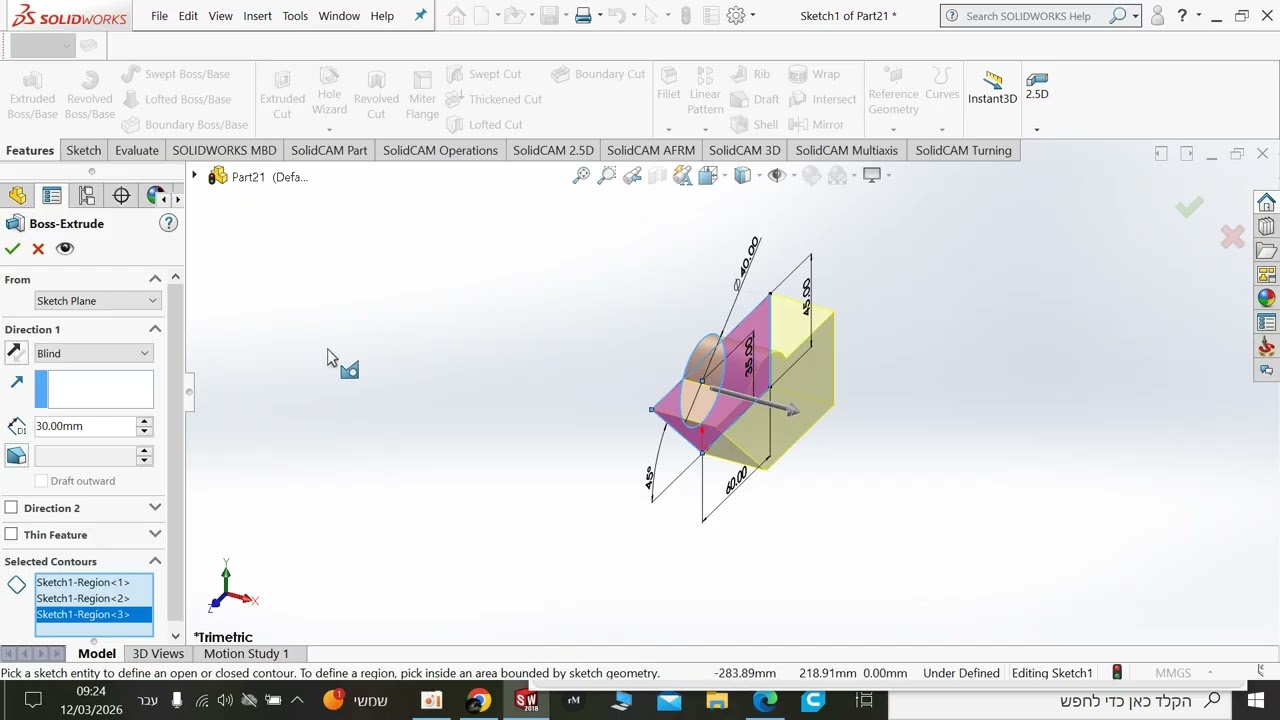Click the Reverse Direction arrow button
Screen dimensions: 1280x720
(16, 352)
